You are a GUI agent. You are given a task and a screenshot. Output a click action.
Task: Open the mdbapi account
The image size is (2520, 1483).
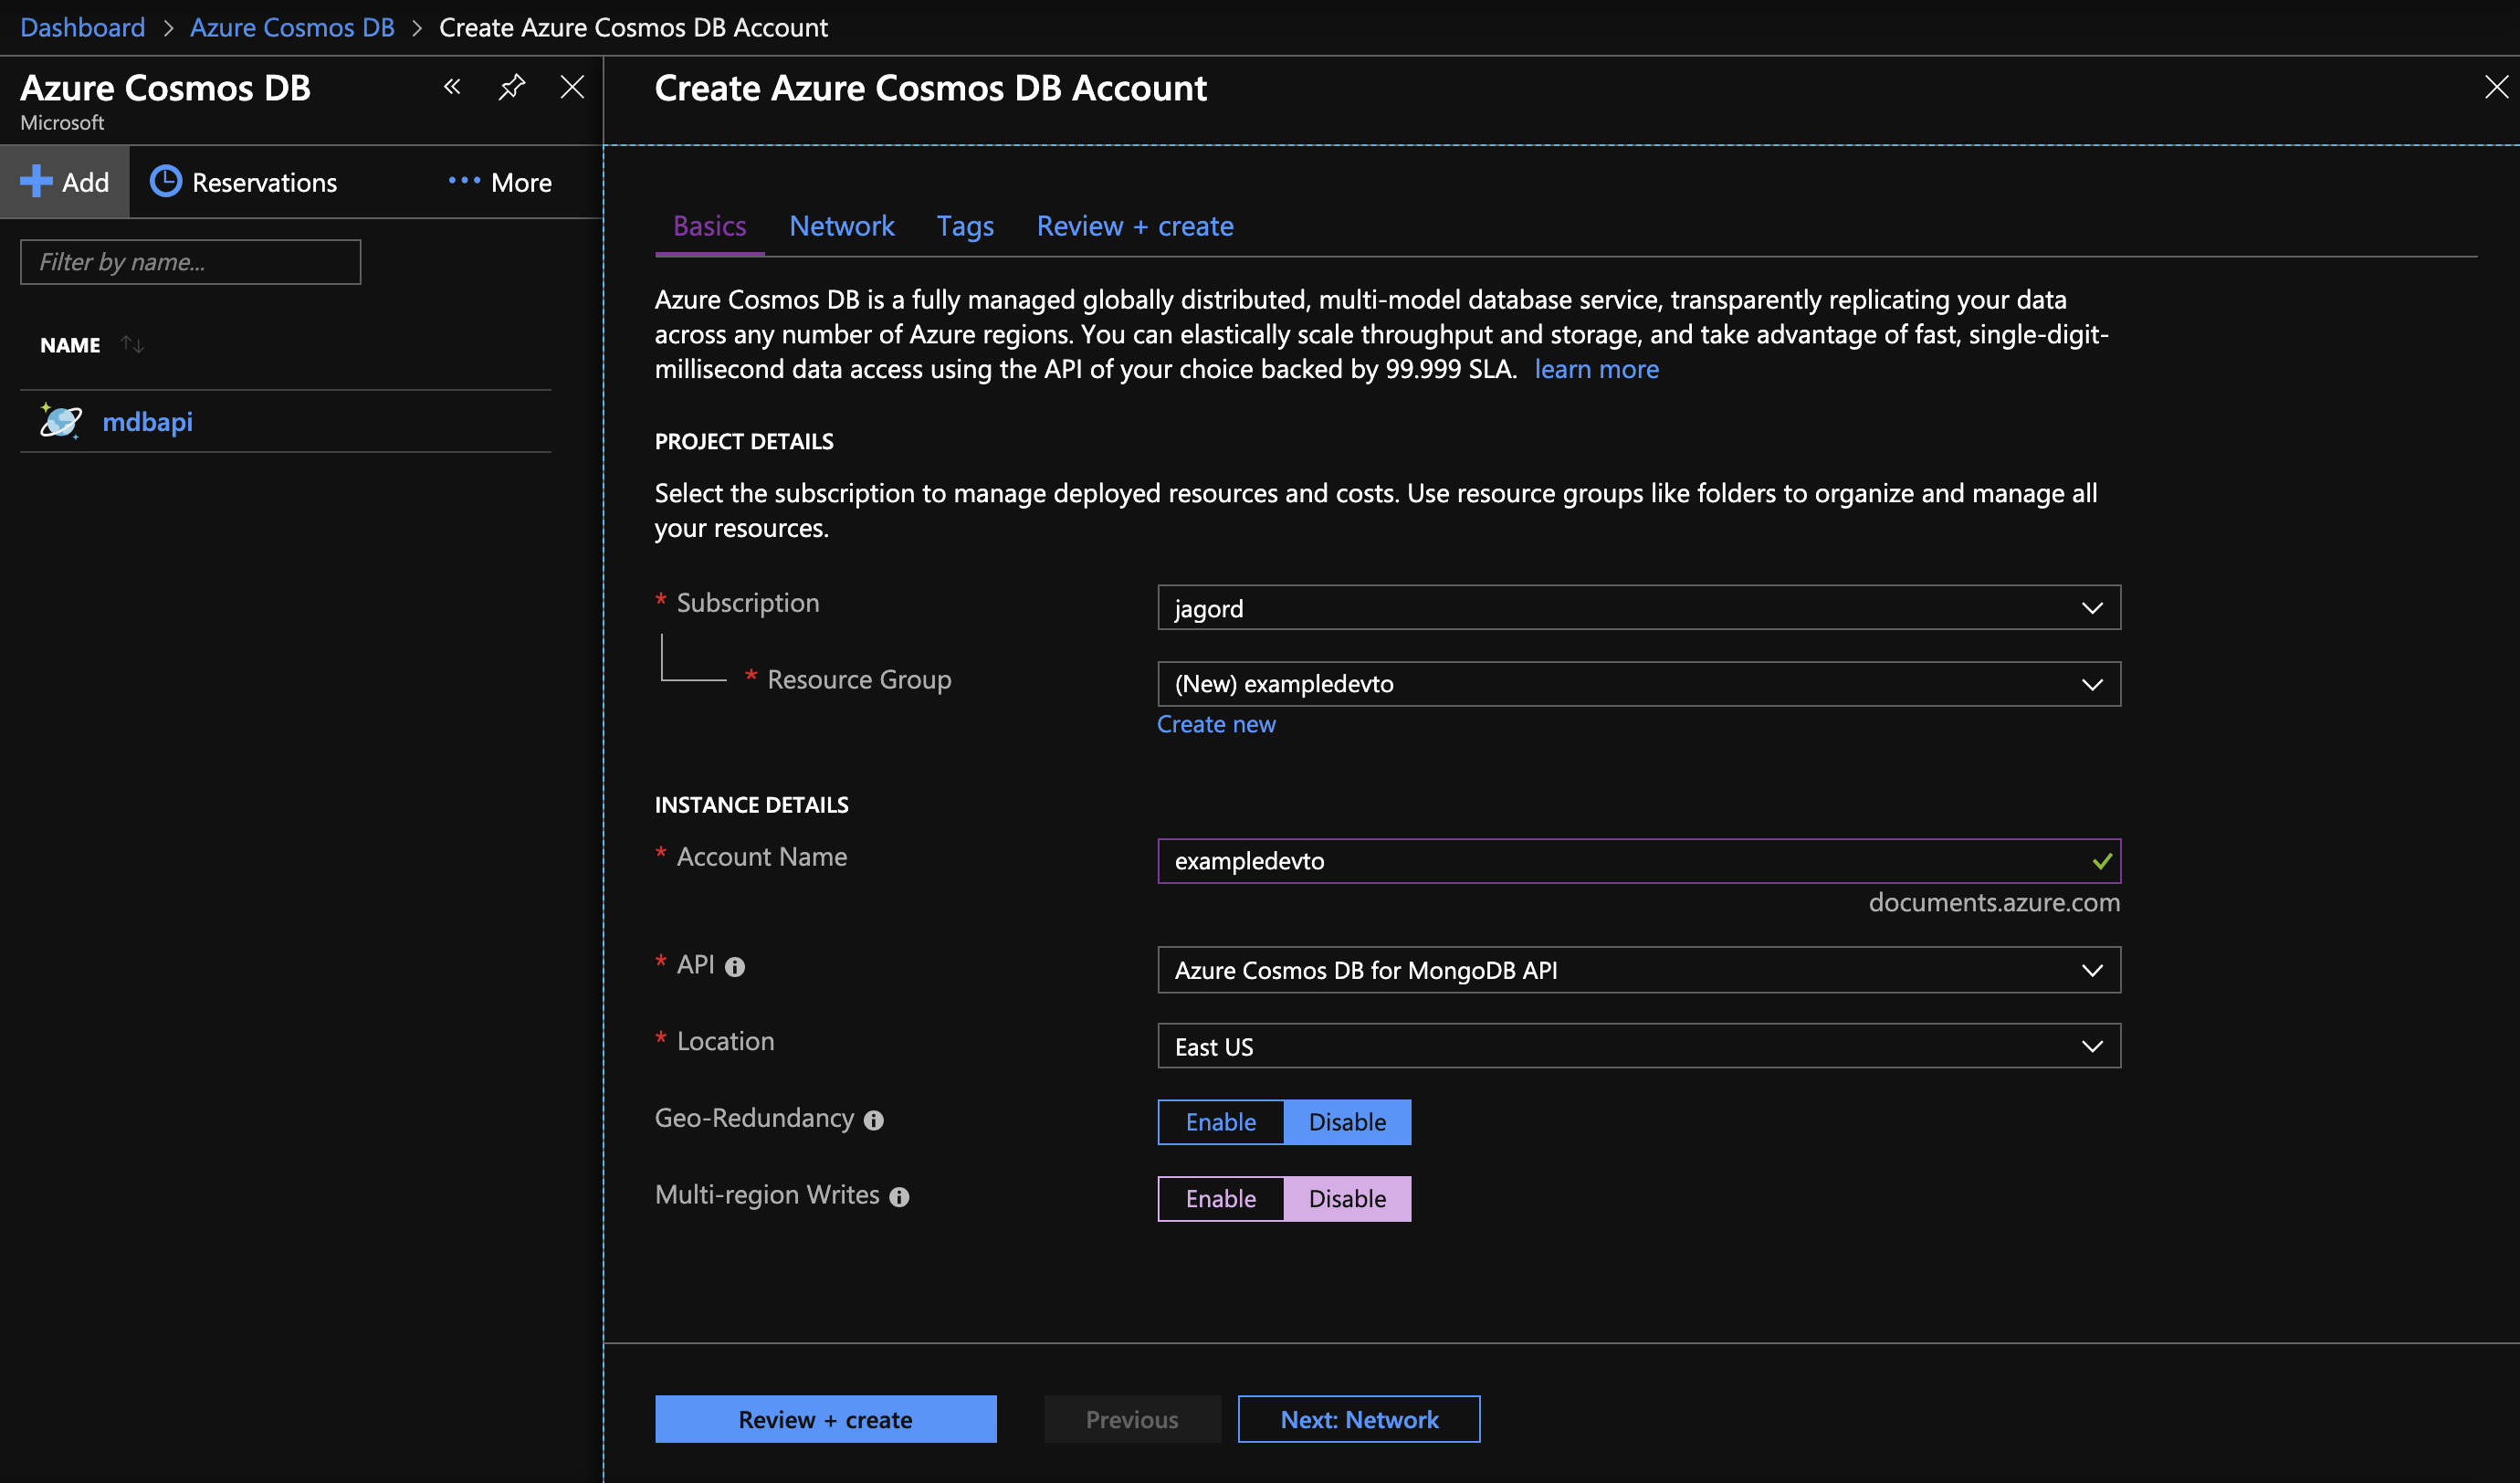147,422
